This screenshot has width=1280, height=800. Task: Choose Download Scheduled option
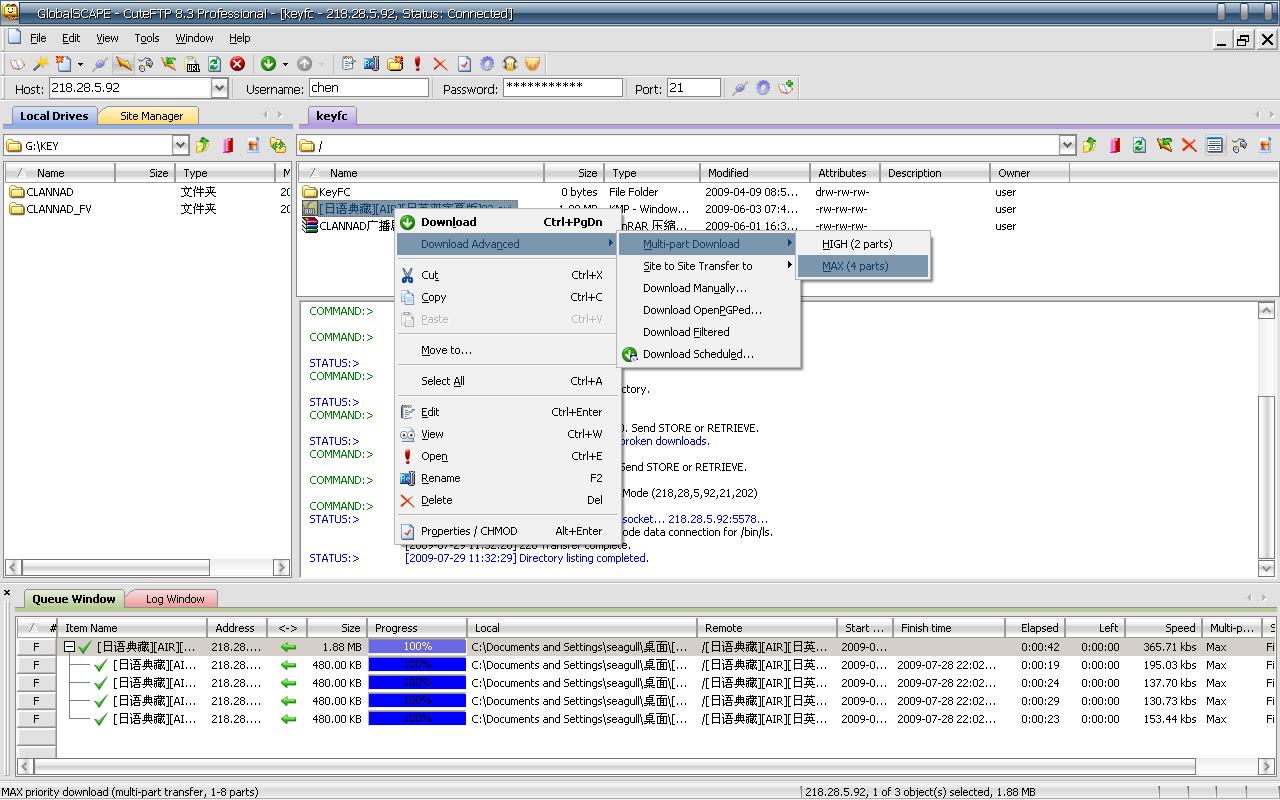point(708,354)
